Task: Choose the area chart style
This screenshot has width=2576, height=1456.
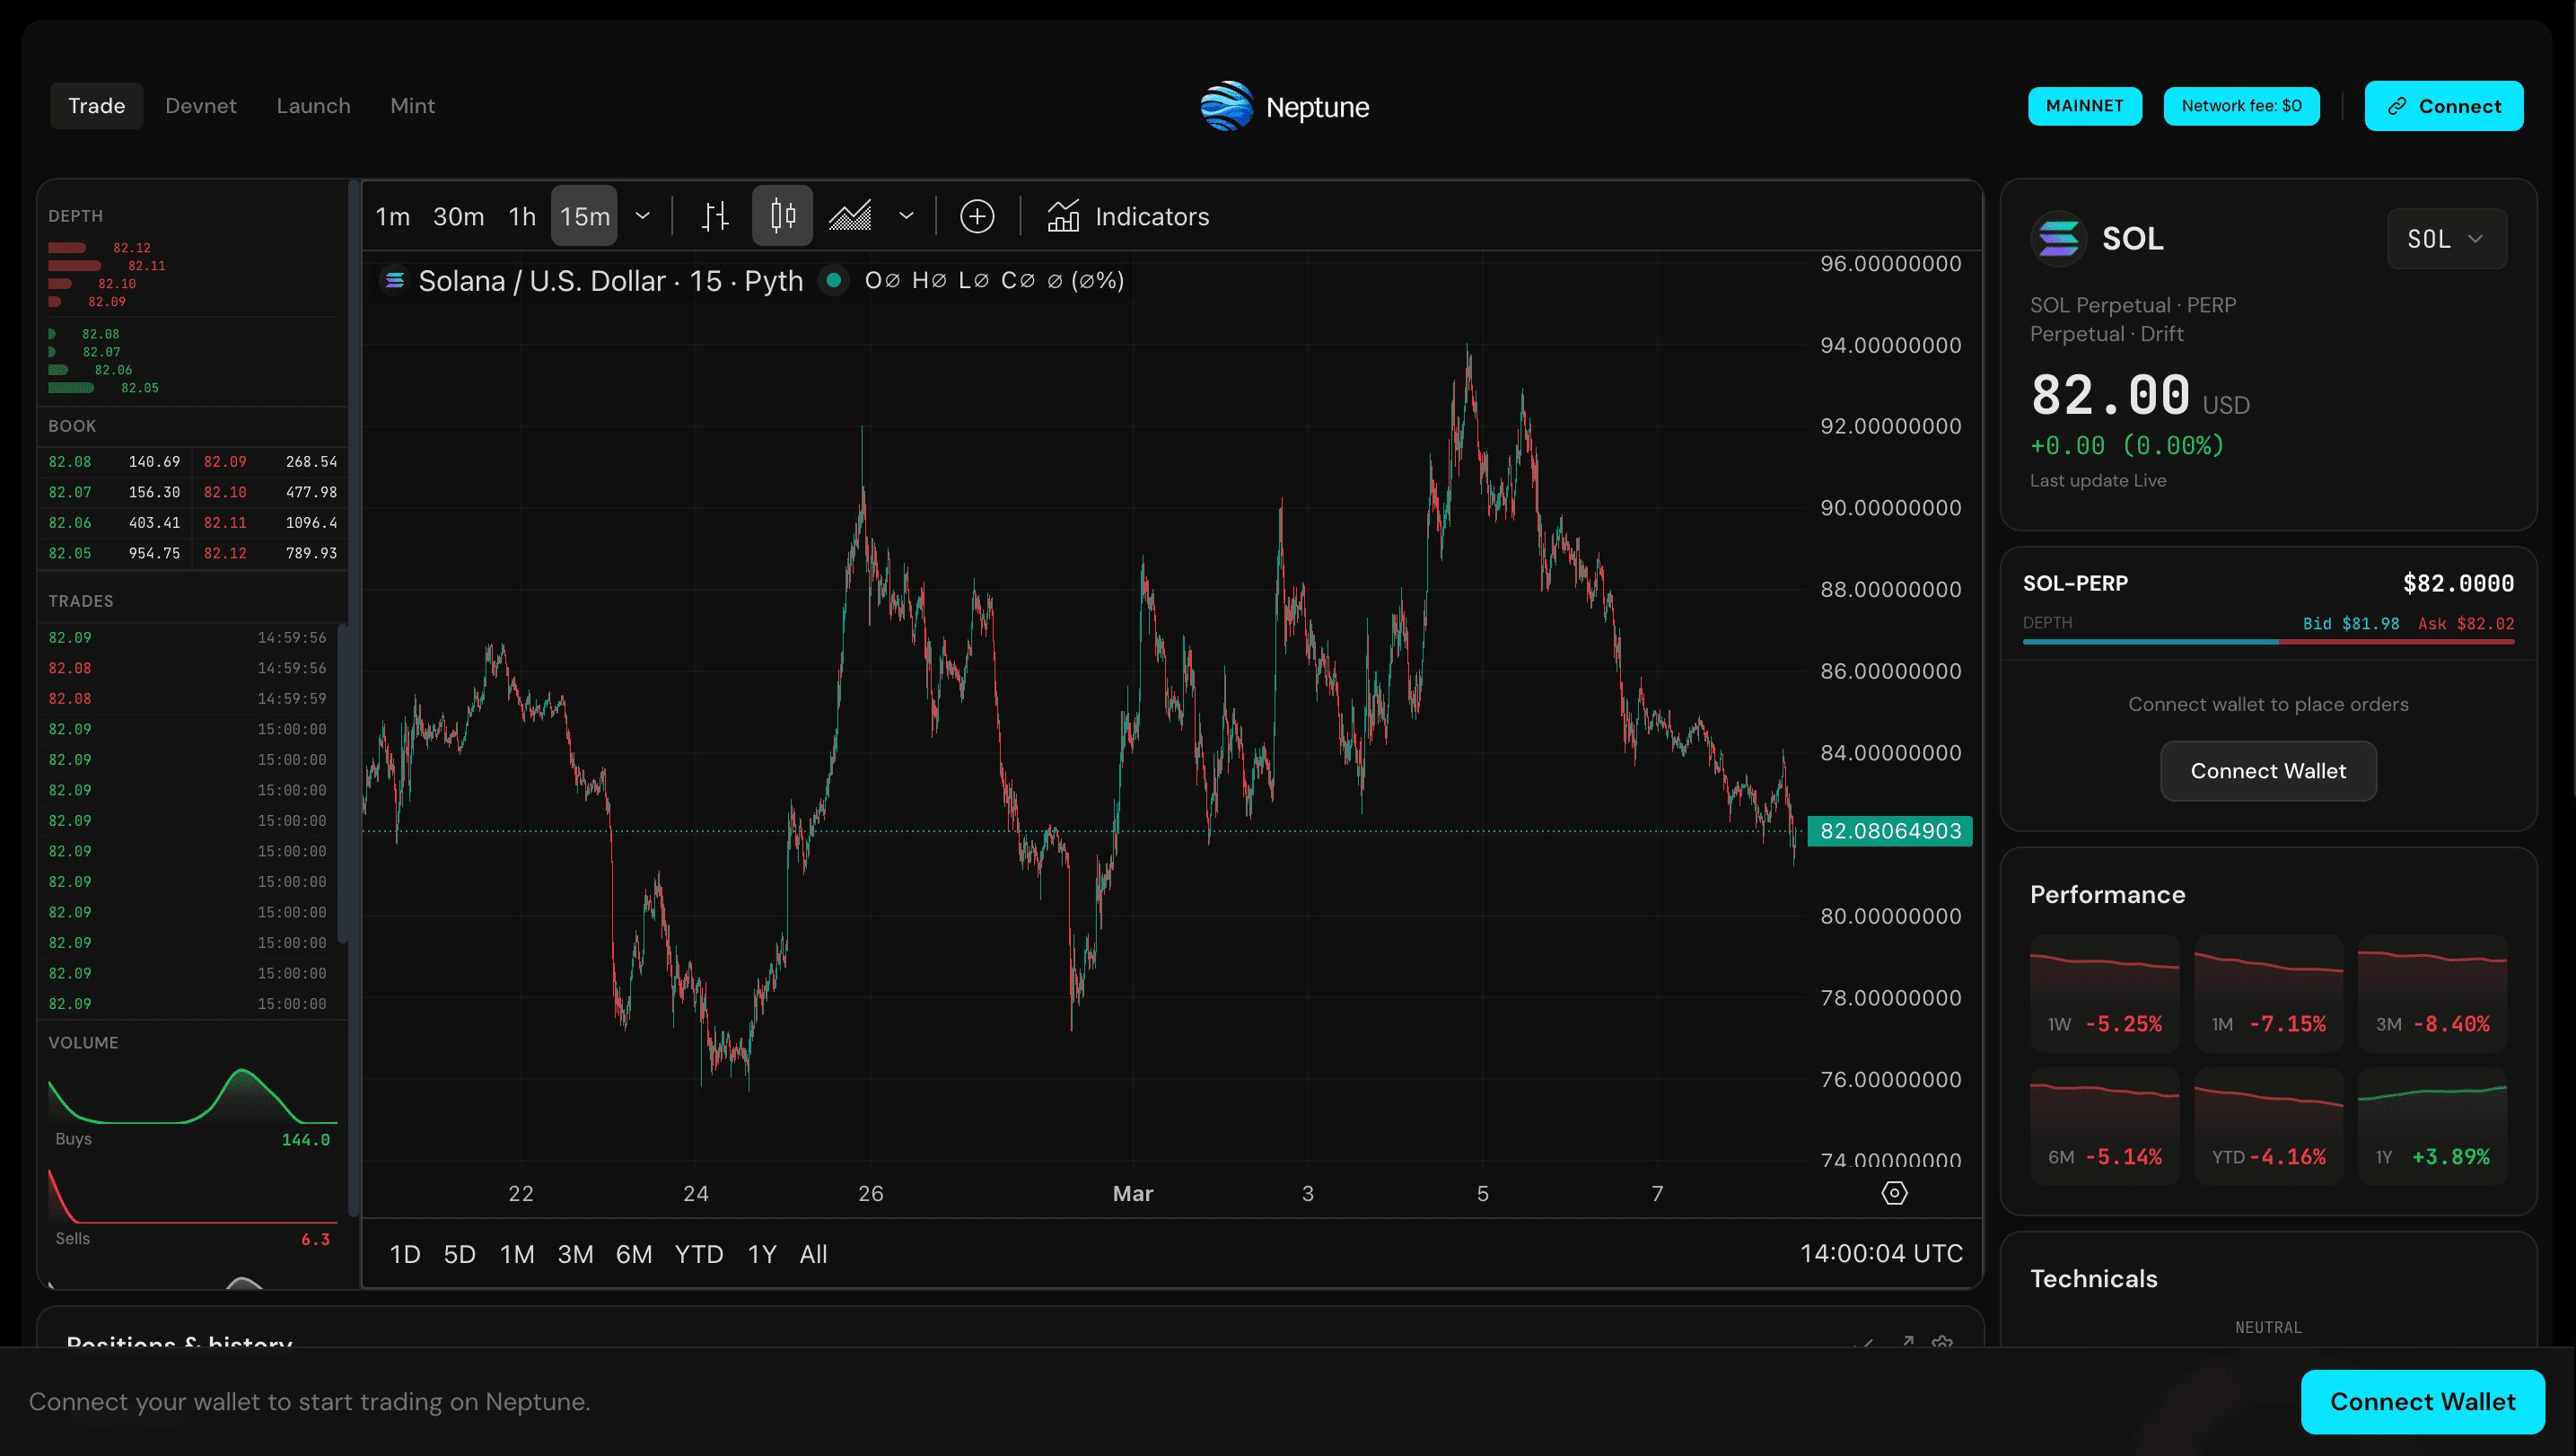Action: pyautogui.click(x=849, y=216)
